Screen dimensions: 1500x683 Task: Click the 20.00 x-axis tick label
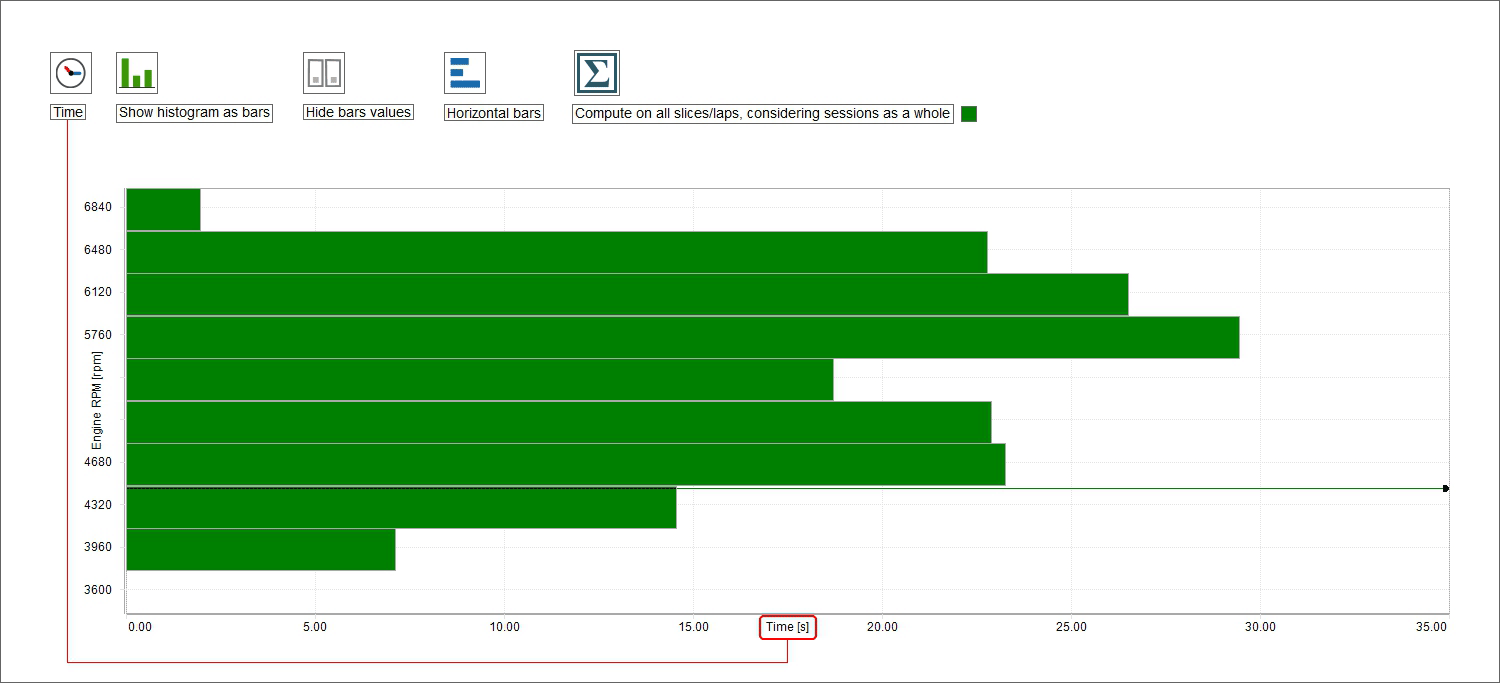[x=882, y=627]
